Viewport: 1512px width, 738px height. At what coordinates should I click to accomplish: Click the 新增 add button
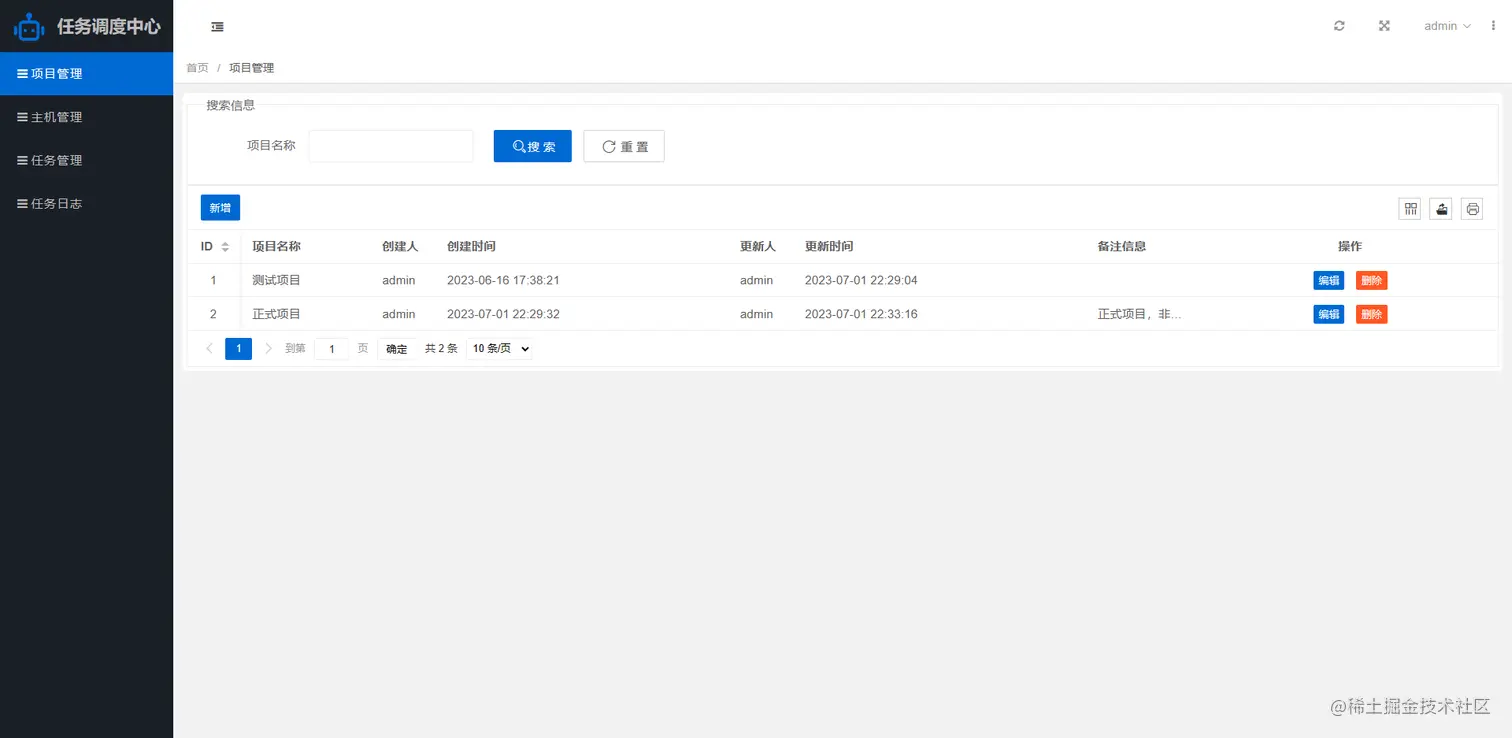(x=220, y=208)
